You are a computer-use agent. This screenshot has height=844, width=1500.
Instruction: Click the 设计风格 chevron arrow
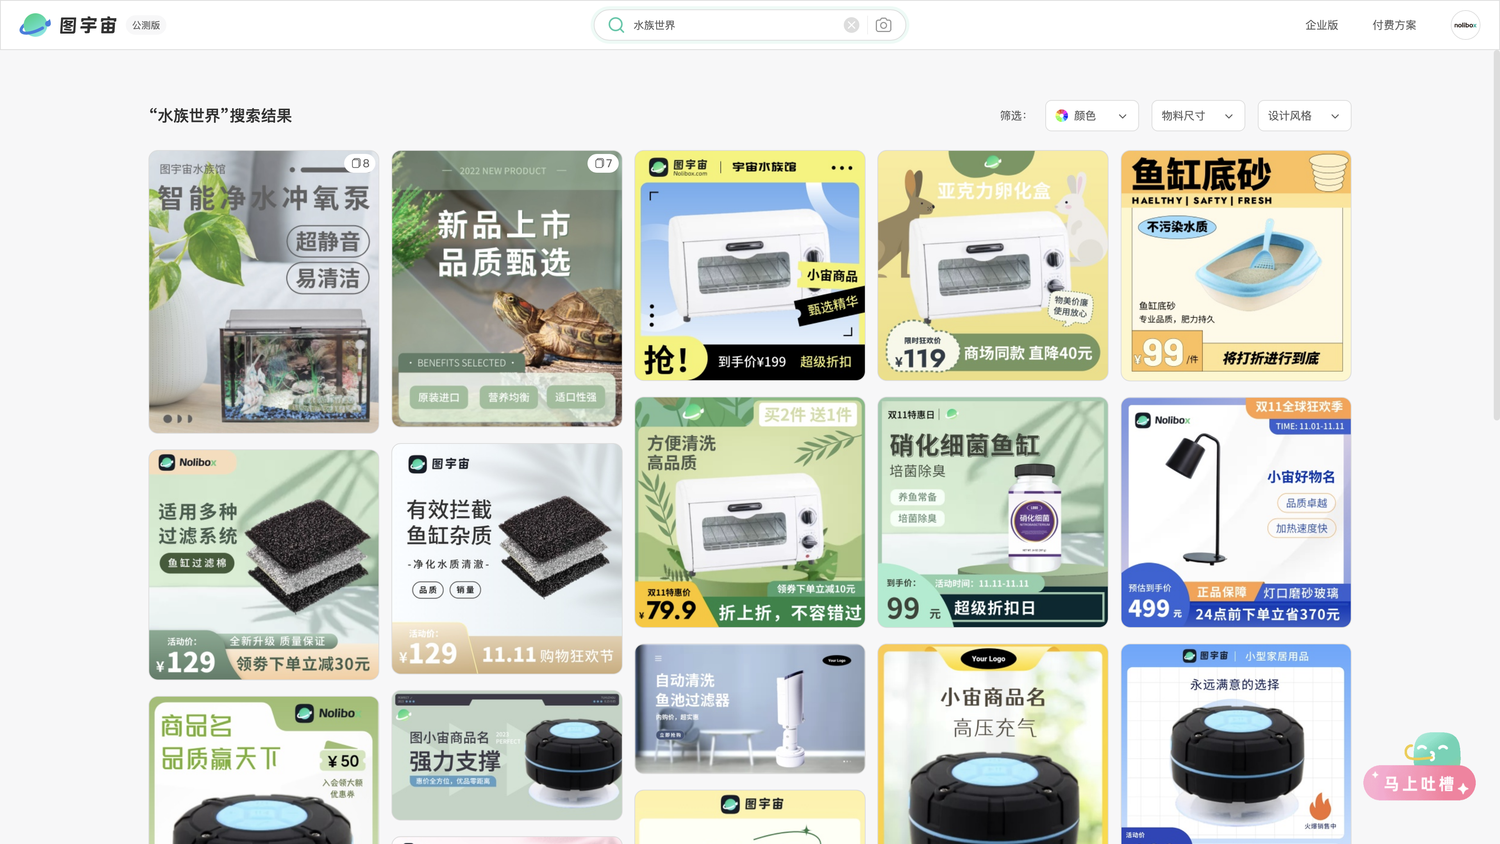(1335, 116)
